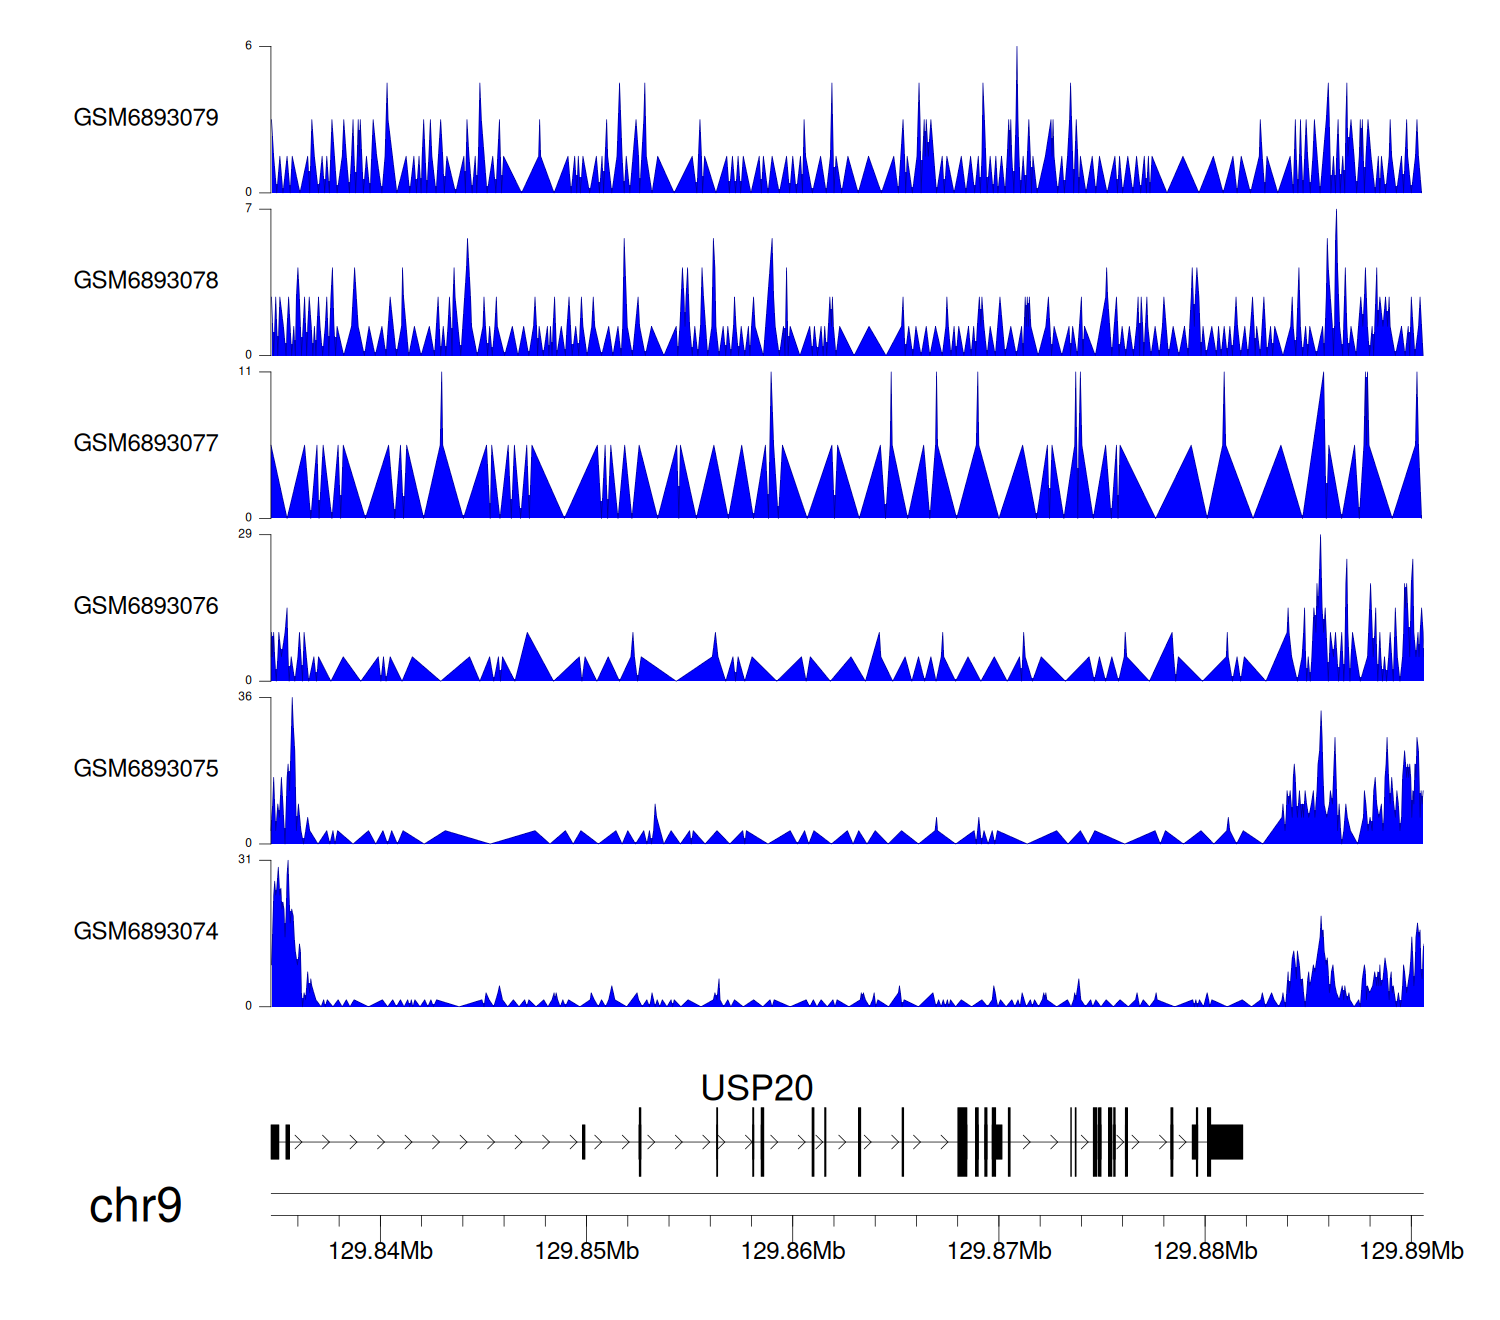1500x1320 pixels.
Task: Select the 129.87Mb position label
Action: coord(999,1251)
